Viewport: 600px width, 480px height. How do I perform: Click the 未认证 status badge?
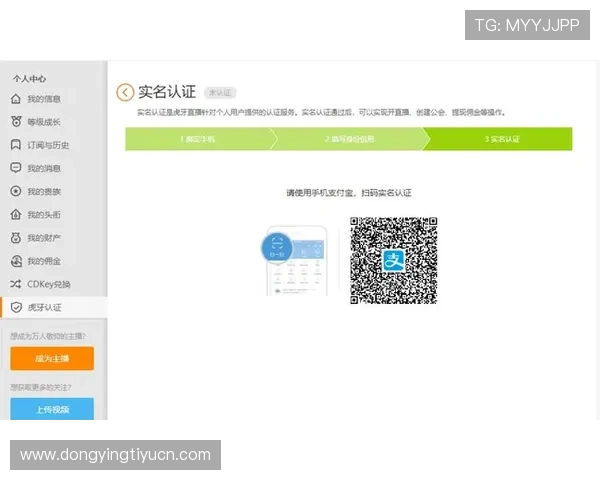(x=220, y=93)
